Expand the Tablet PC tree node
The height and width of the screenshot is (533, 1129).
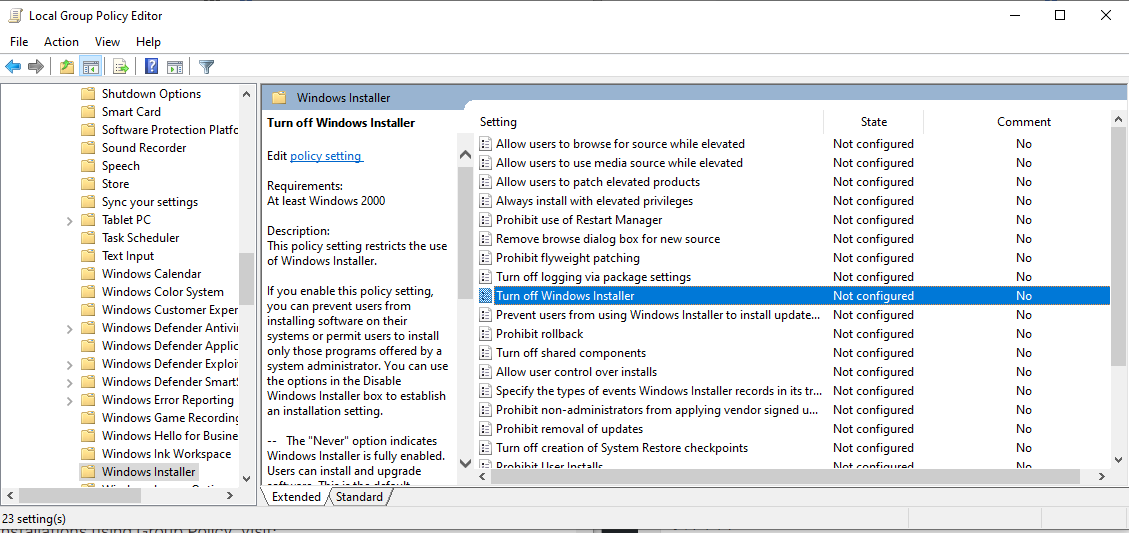pos(70,220)
